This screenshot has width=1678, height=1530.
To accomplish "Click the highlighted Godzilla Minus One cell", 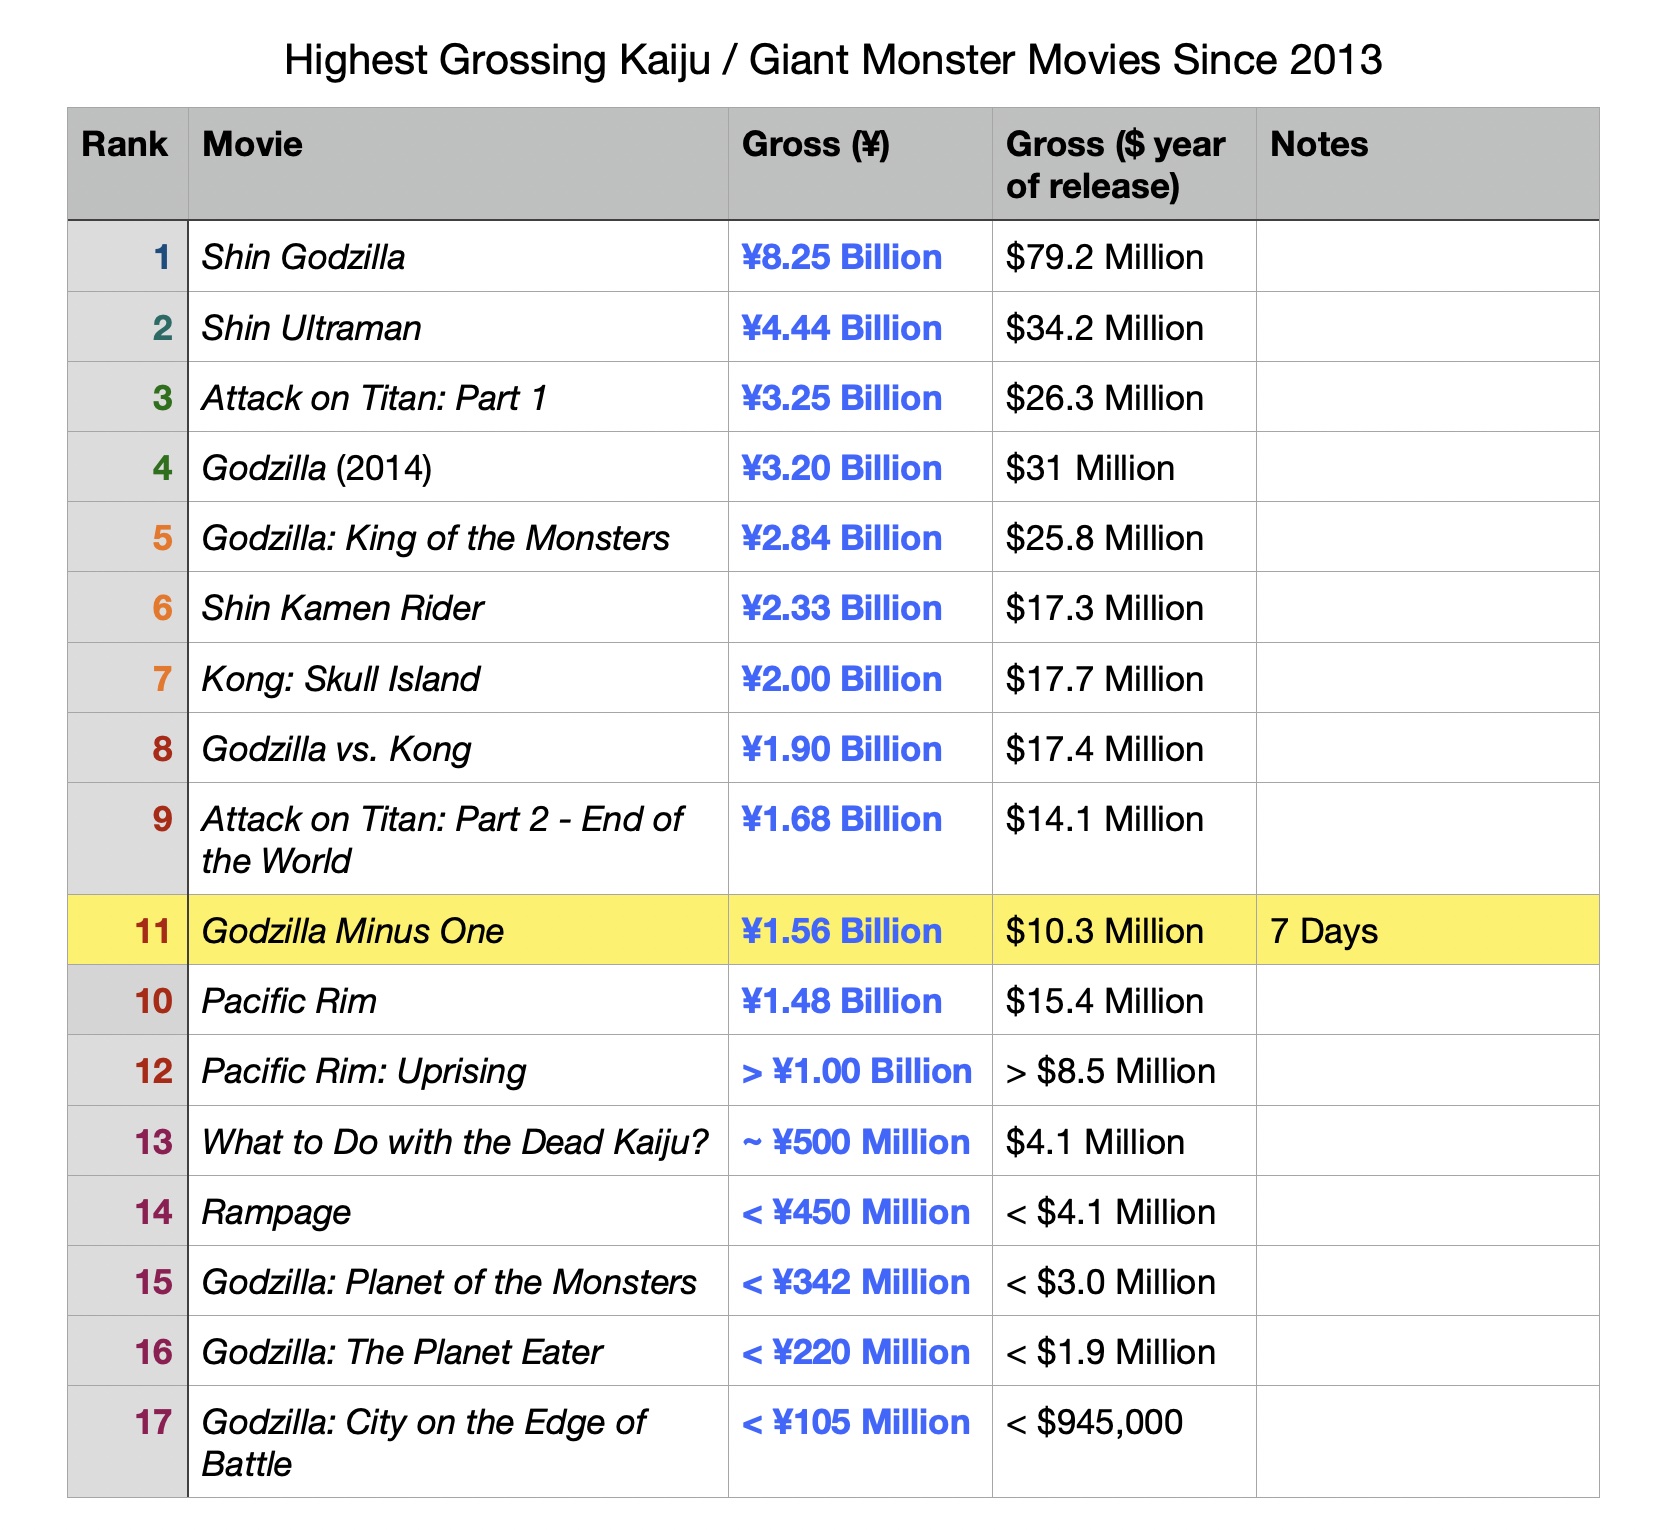I will click(353, 931).
